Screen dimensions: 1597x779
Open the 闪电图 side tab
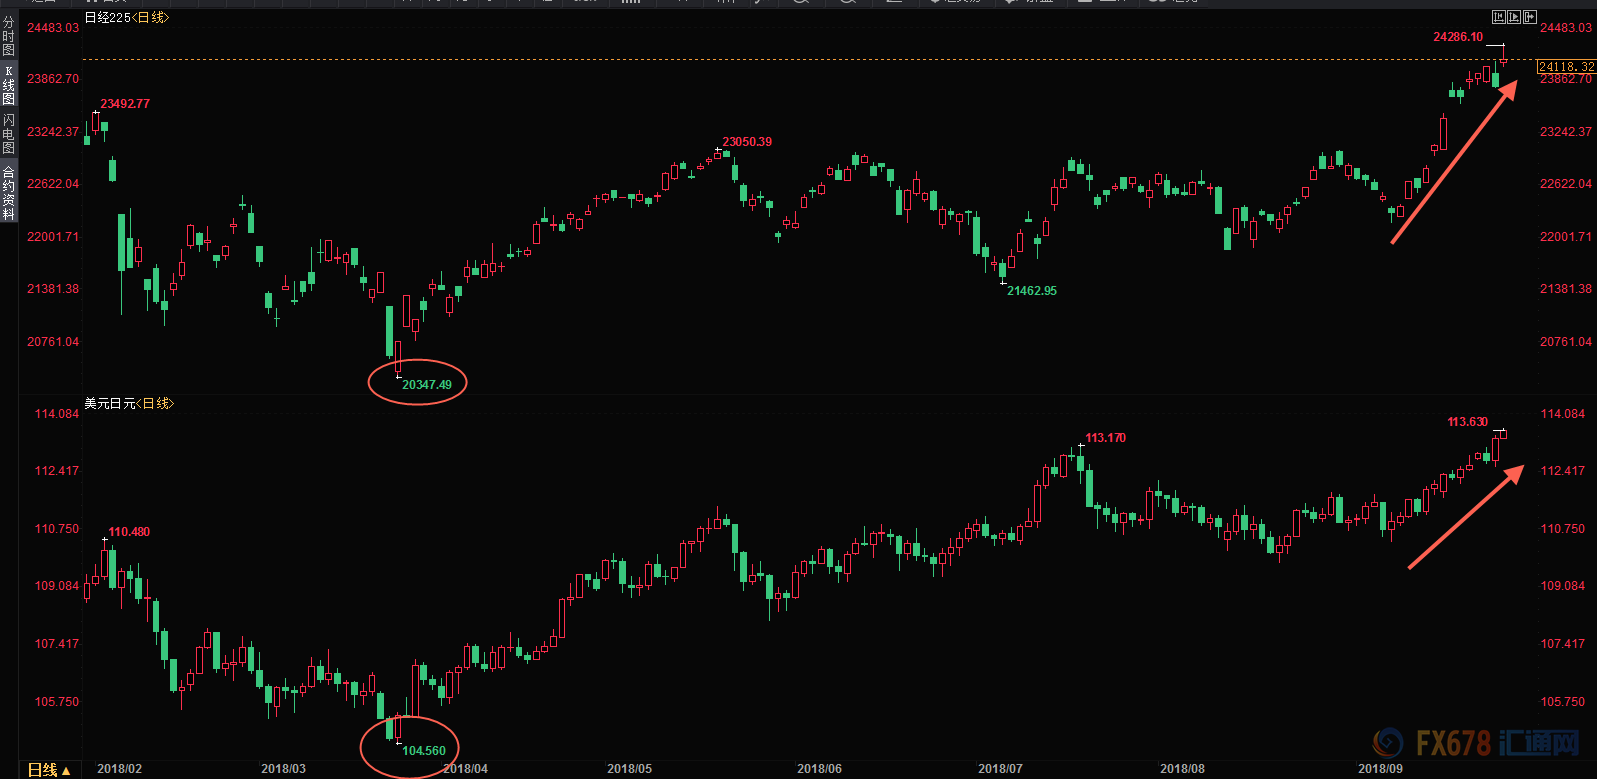click(x=9, y=133)
